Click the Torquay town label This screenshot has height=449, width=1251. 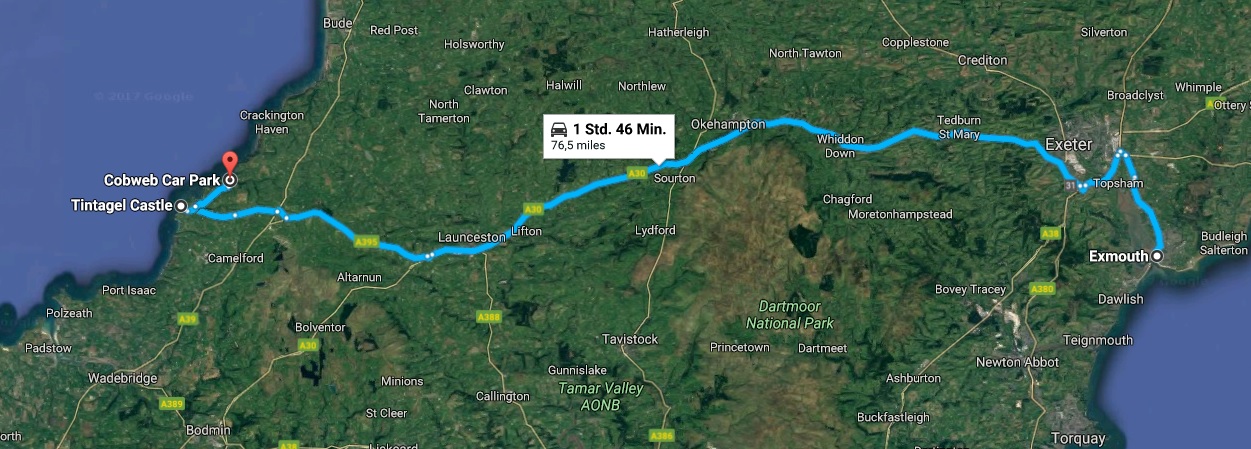tap(1079, 439)
